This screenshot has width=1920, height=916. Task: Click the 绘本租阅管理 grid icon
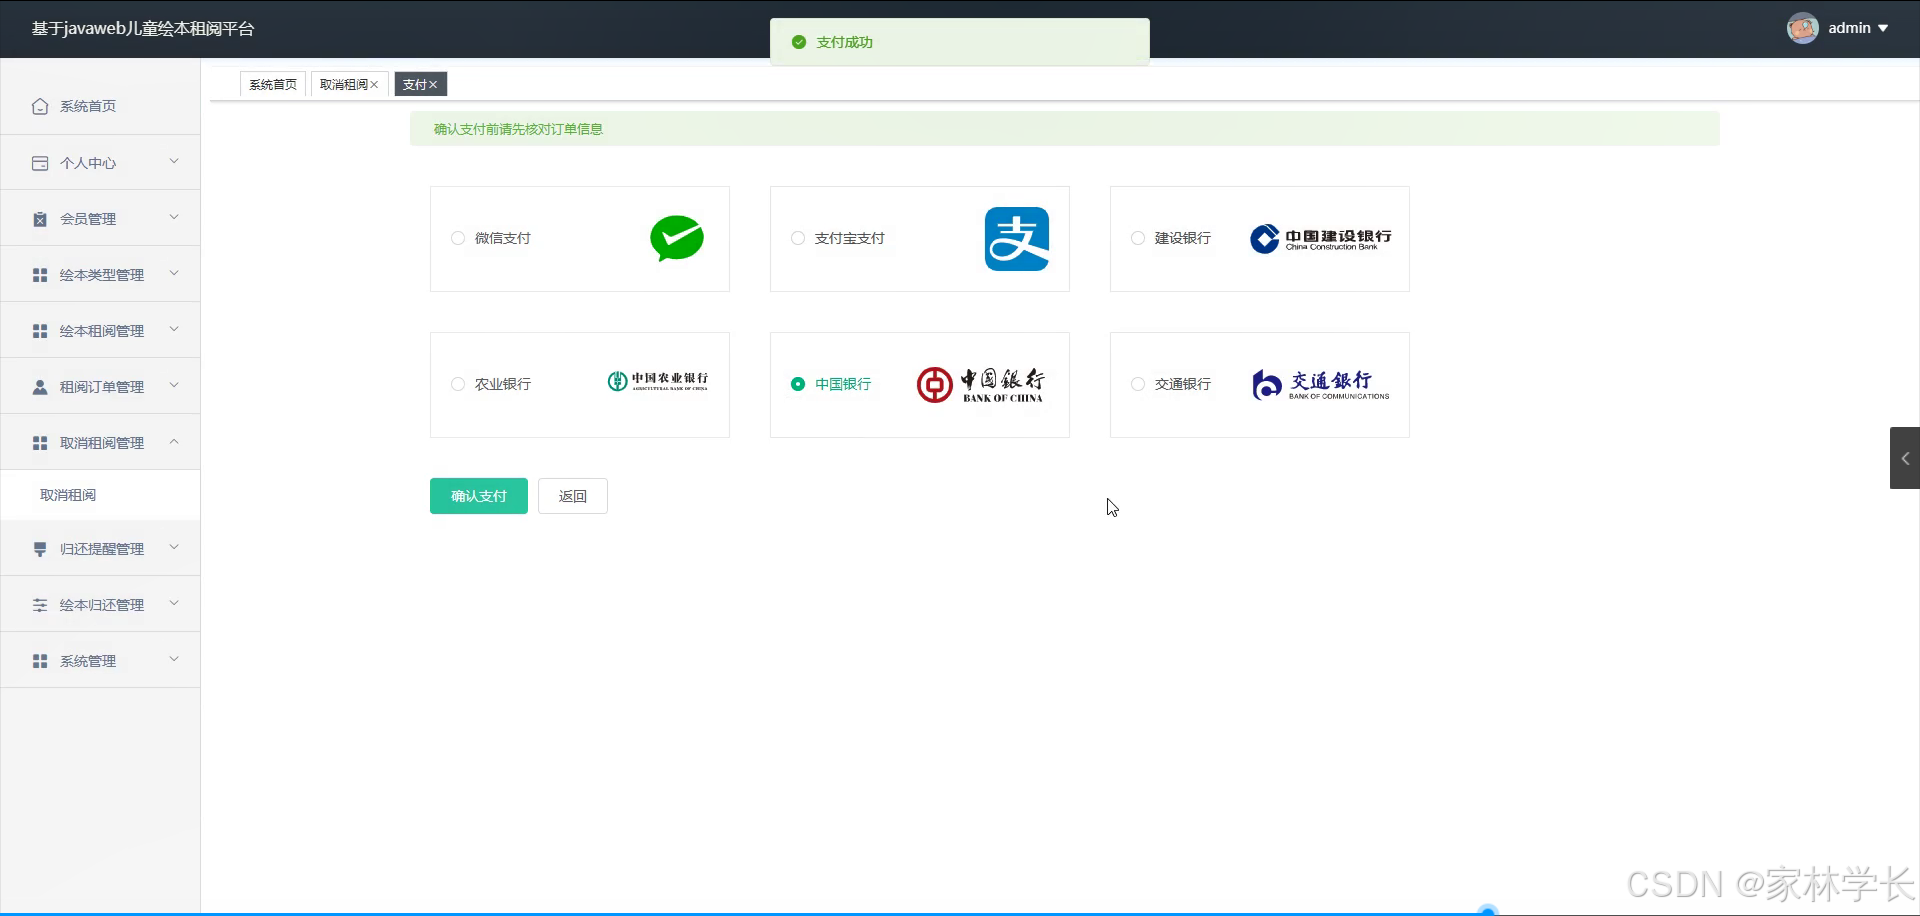tap(40, 331)
